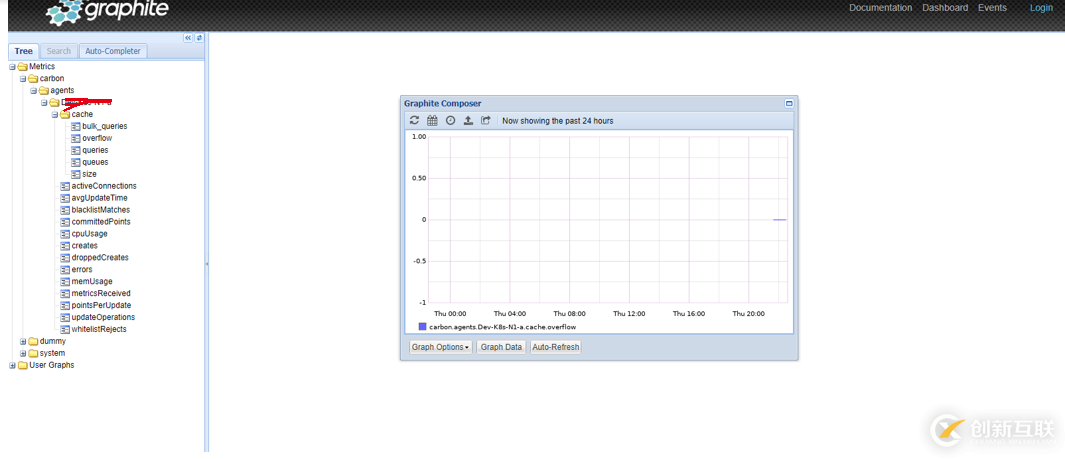
Task: Open the calendar date range picker icon
Action: click(432, 120)
